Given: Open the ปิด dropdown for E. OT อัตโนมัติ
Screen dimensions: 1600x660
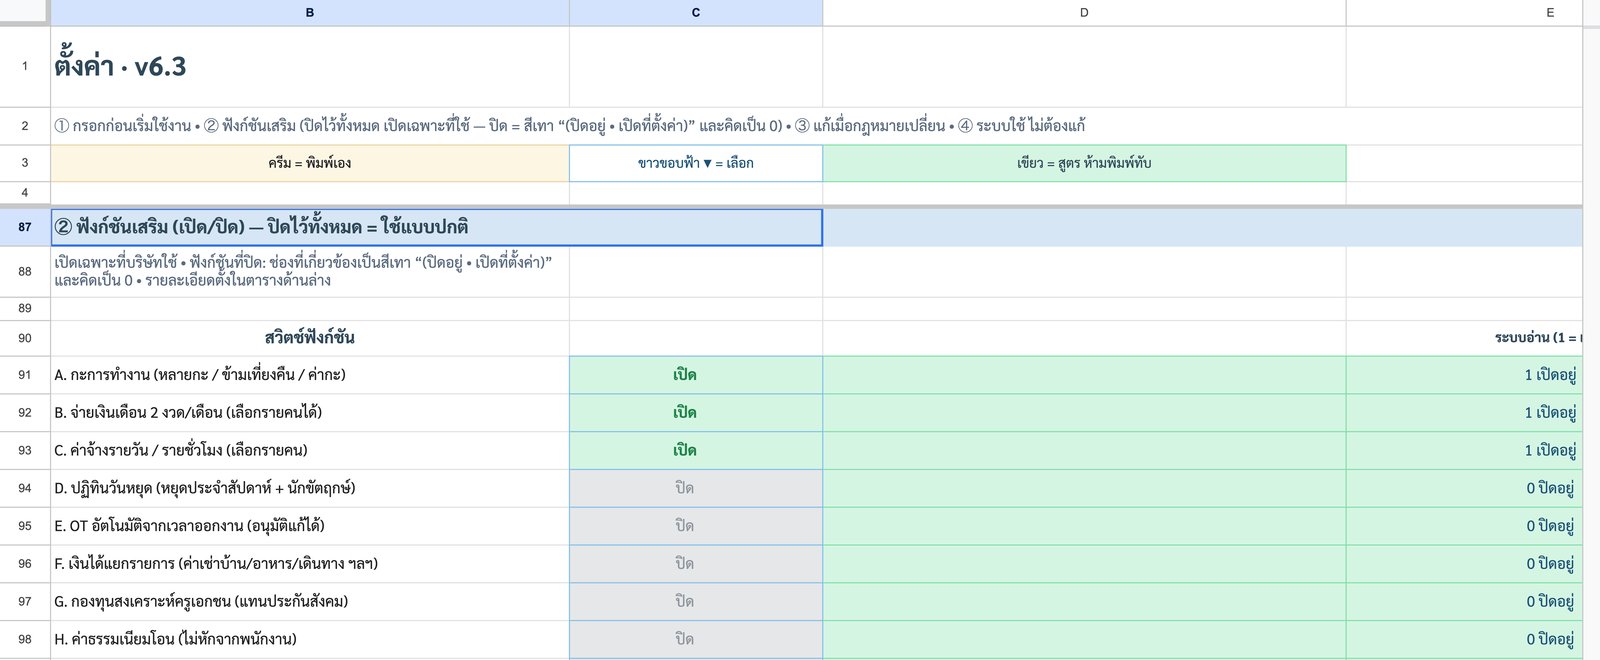Looking at the screenshot, I should 696,526.
